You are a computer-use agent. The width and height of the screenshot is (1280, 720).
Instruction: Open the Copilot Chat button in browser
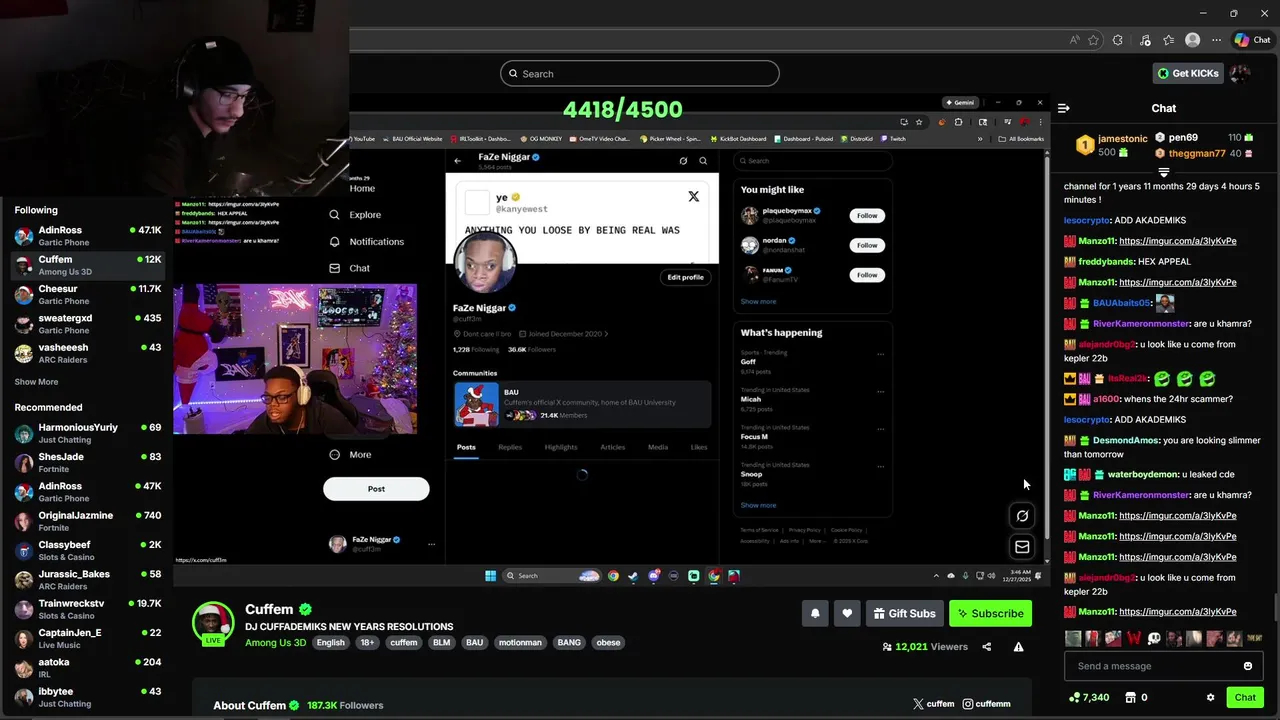coord(1252,40)
